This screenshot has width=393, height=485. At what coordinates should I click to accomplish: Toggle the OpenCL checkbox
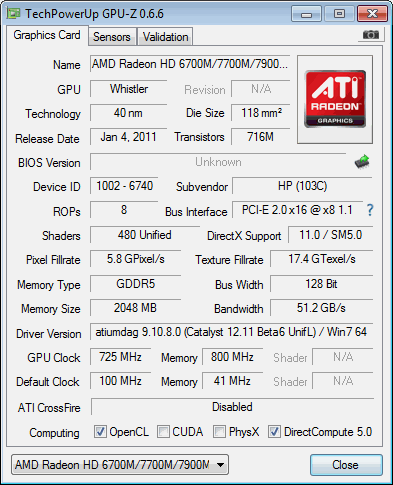coord(100,431)
